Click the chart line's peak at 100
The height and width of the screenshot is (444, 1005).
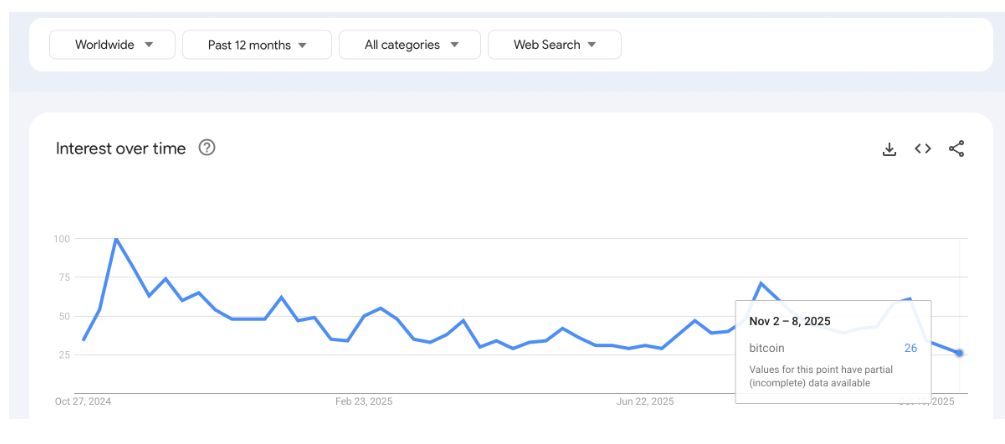(116, 239)
